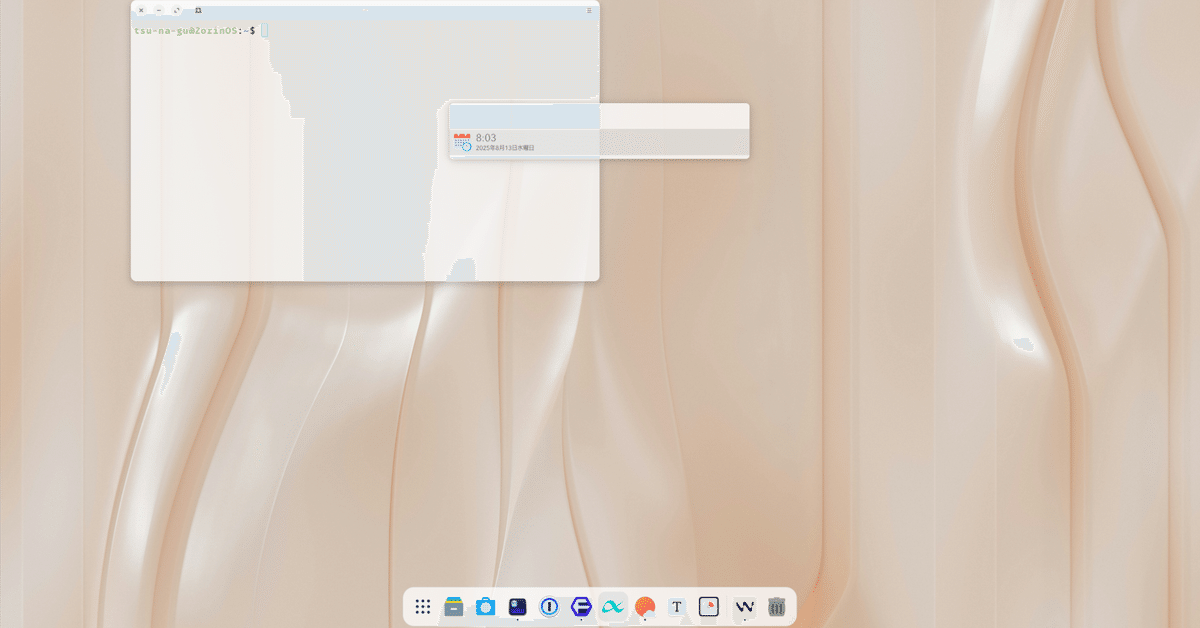The image size is (1200, 628).
Task: Open the Trash from the dock
Action: pyautogui.click(x=775, y=606)
